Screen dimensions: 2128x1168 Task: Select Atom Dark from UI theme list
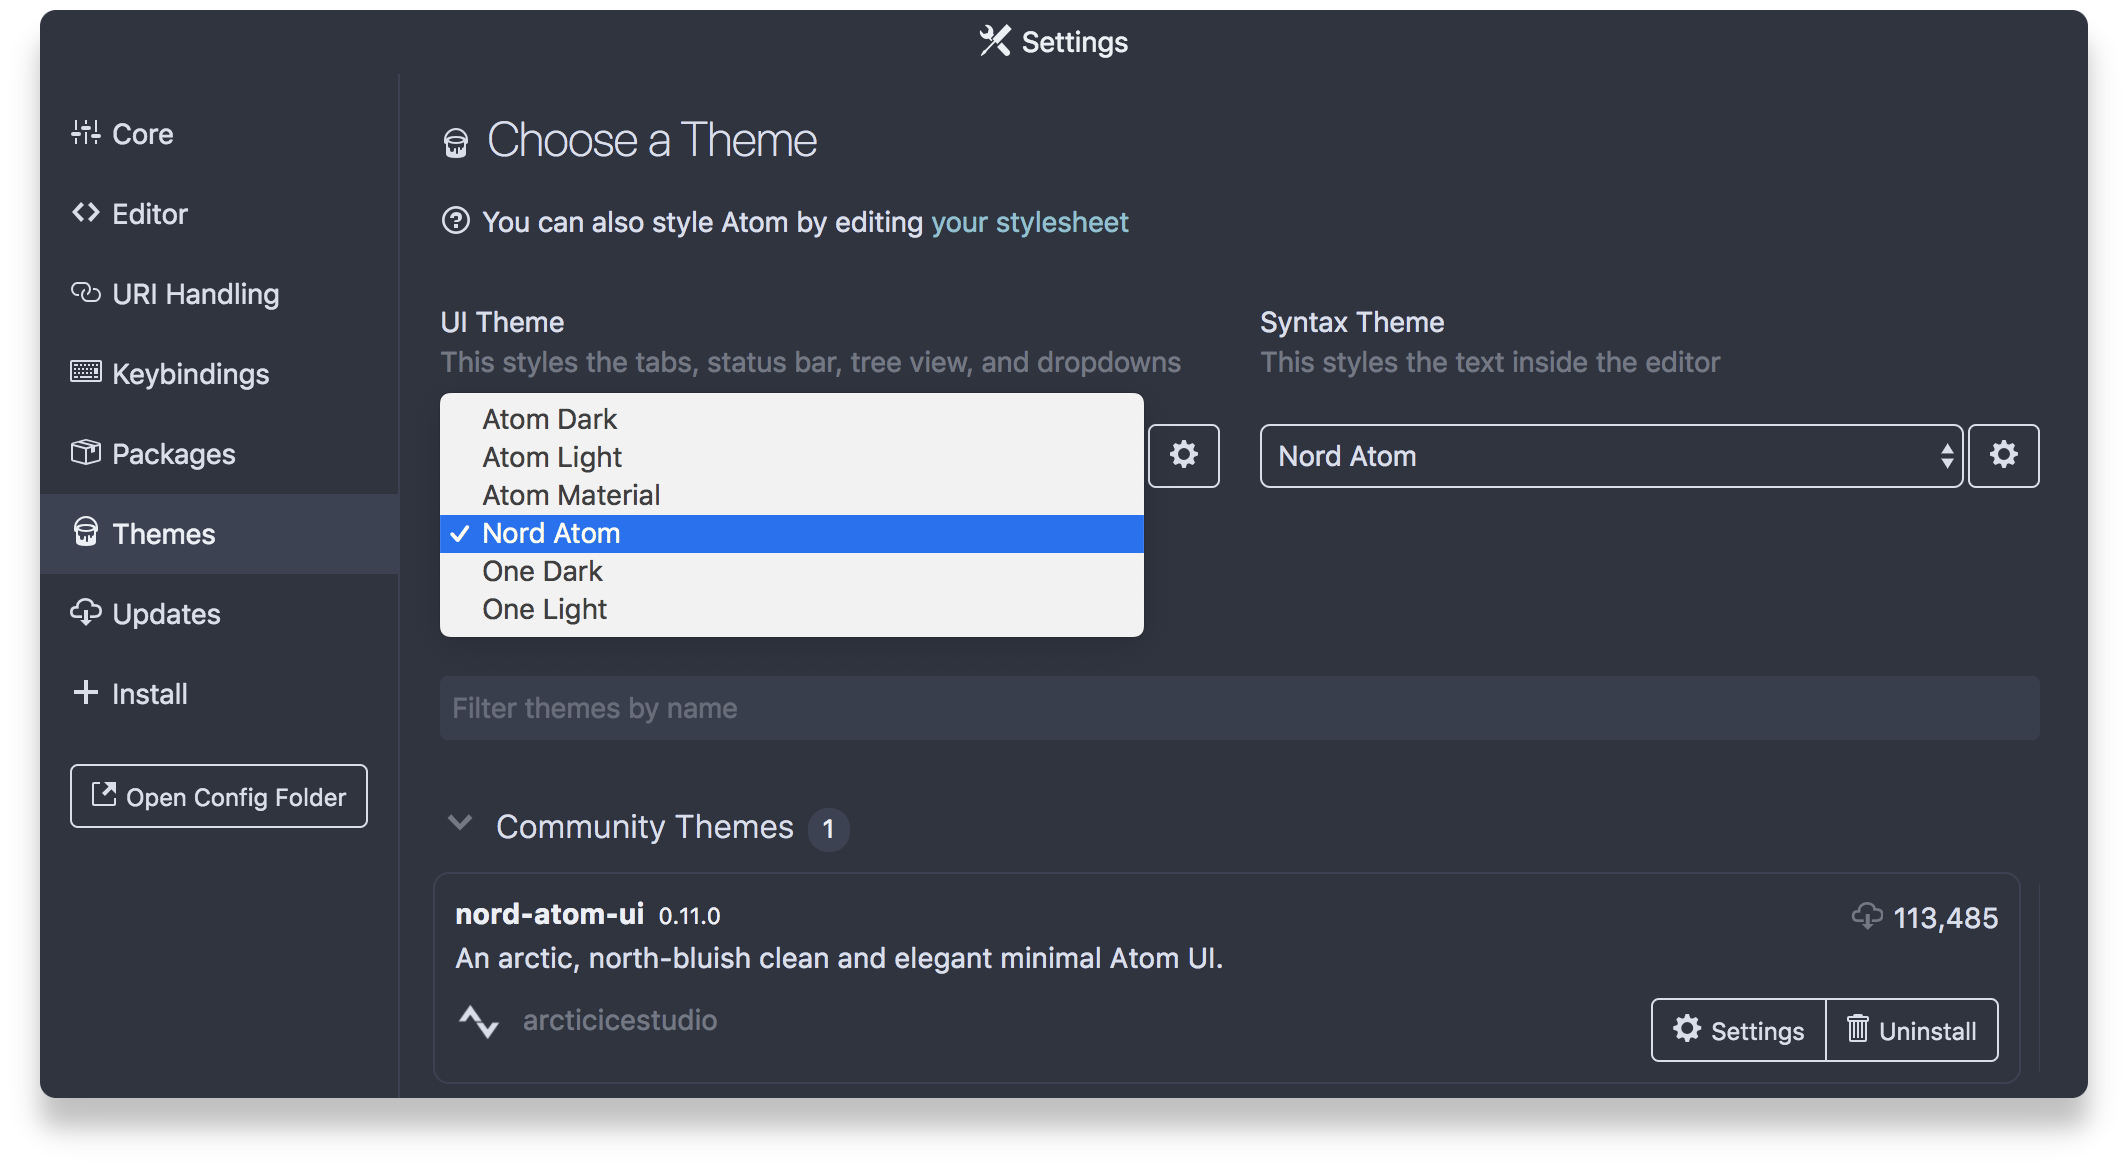(549, 419)
